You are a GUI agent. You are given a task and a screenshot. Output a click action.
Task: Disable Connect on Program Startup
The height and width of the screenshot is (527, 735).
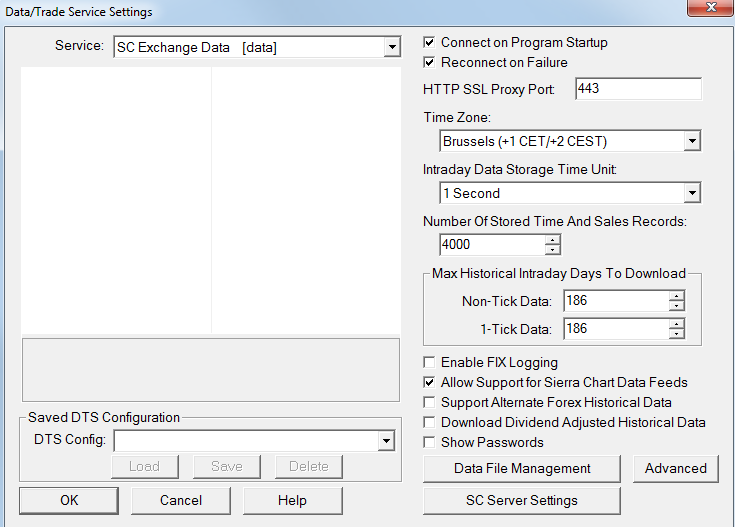429,43
